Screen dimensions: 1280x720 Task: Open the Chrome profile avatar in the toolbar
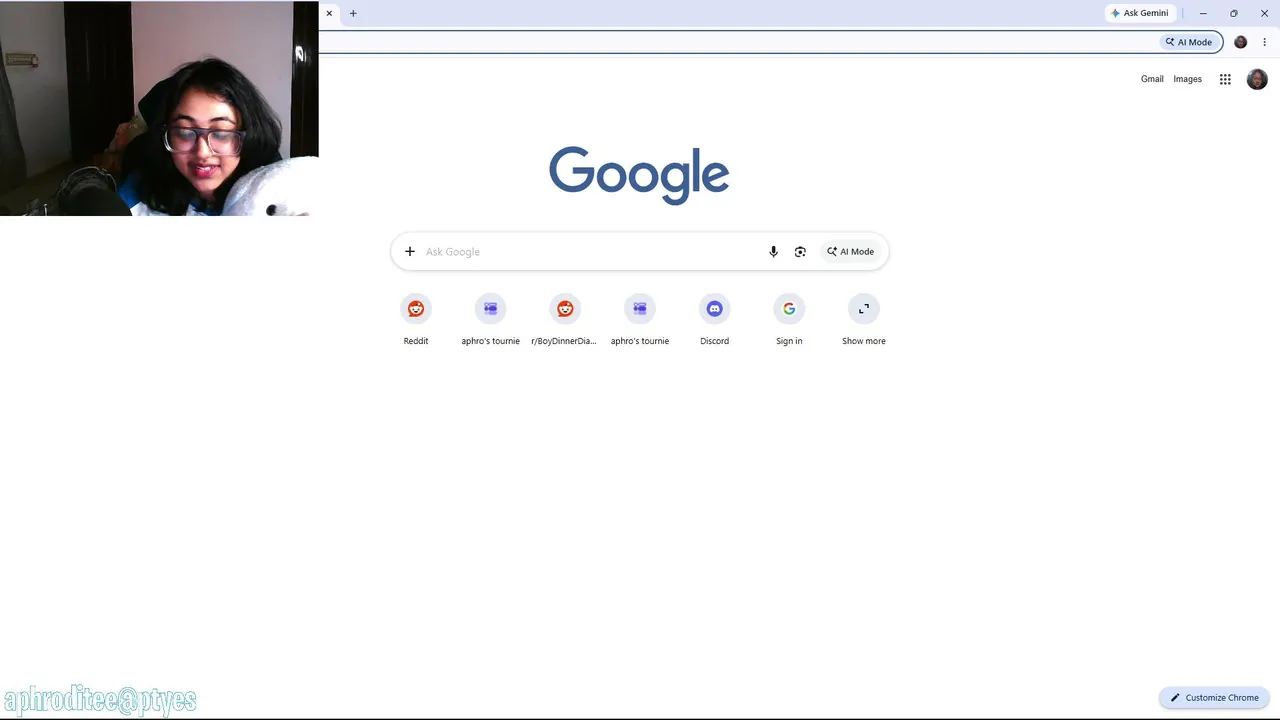click(x=1241, y=42)
